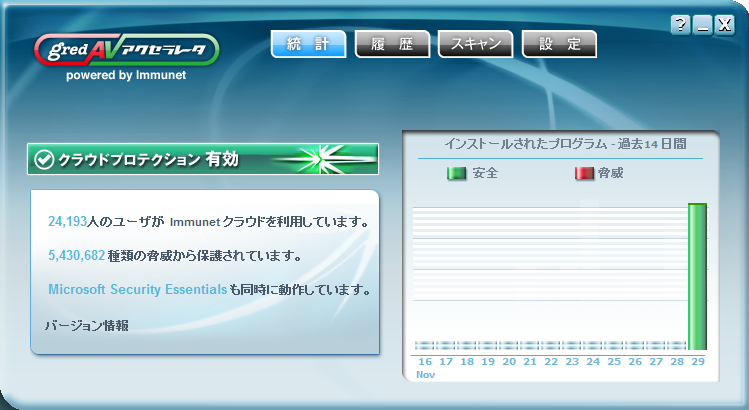The width and height of the screenshot is (749, 410).
Task: Click the 24,193 users count link
Action: pos(67,221)
